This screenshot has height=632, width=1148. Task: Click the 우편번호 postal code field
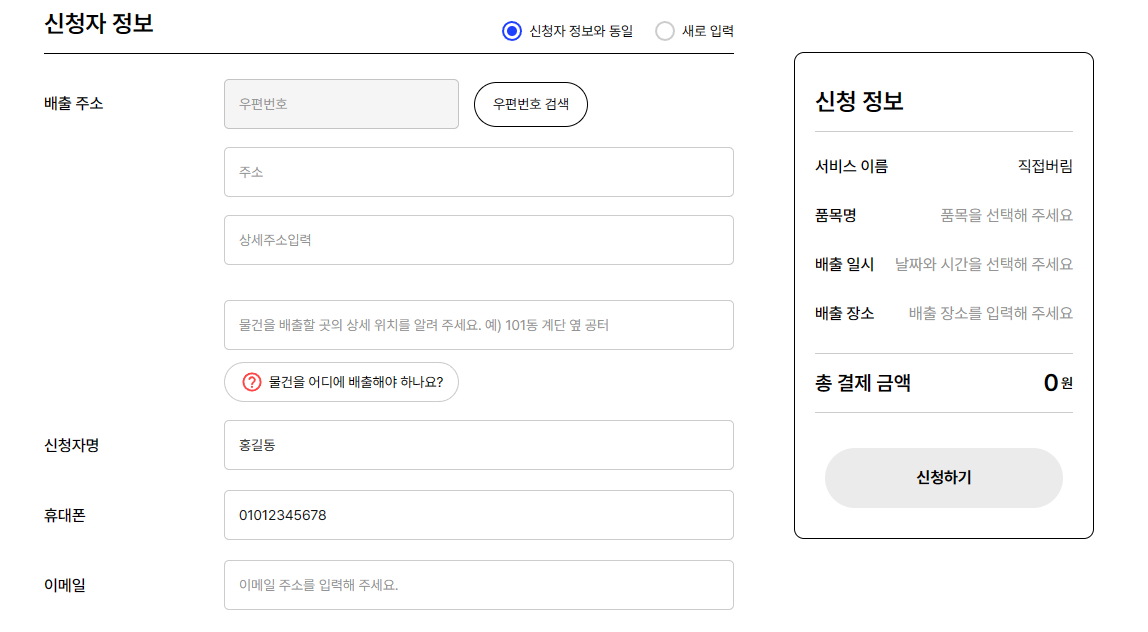pyautogui.click(x=341, y=104)
